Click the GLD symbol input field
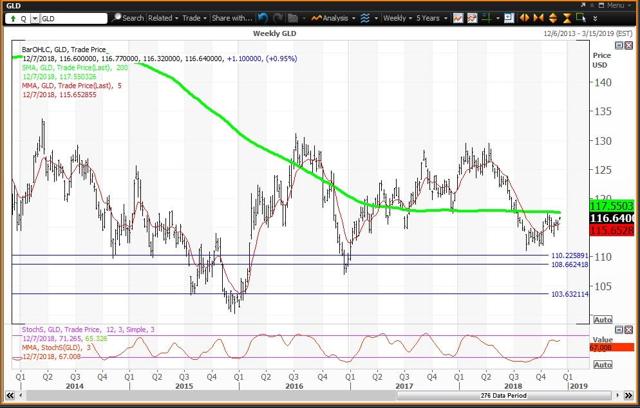 (73, 19)
